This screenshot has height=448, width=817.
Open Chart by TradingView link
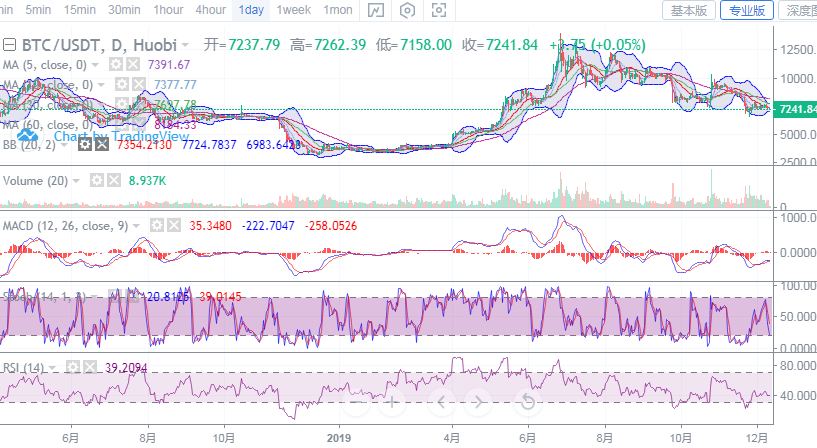[121, 136]
